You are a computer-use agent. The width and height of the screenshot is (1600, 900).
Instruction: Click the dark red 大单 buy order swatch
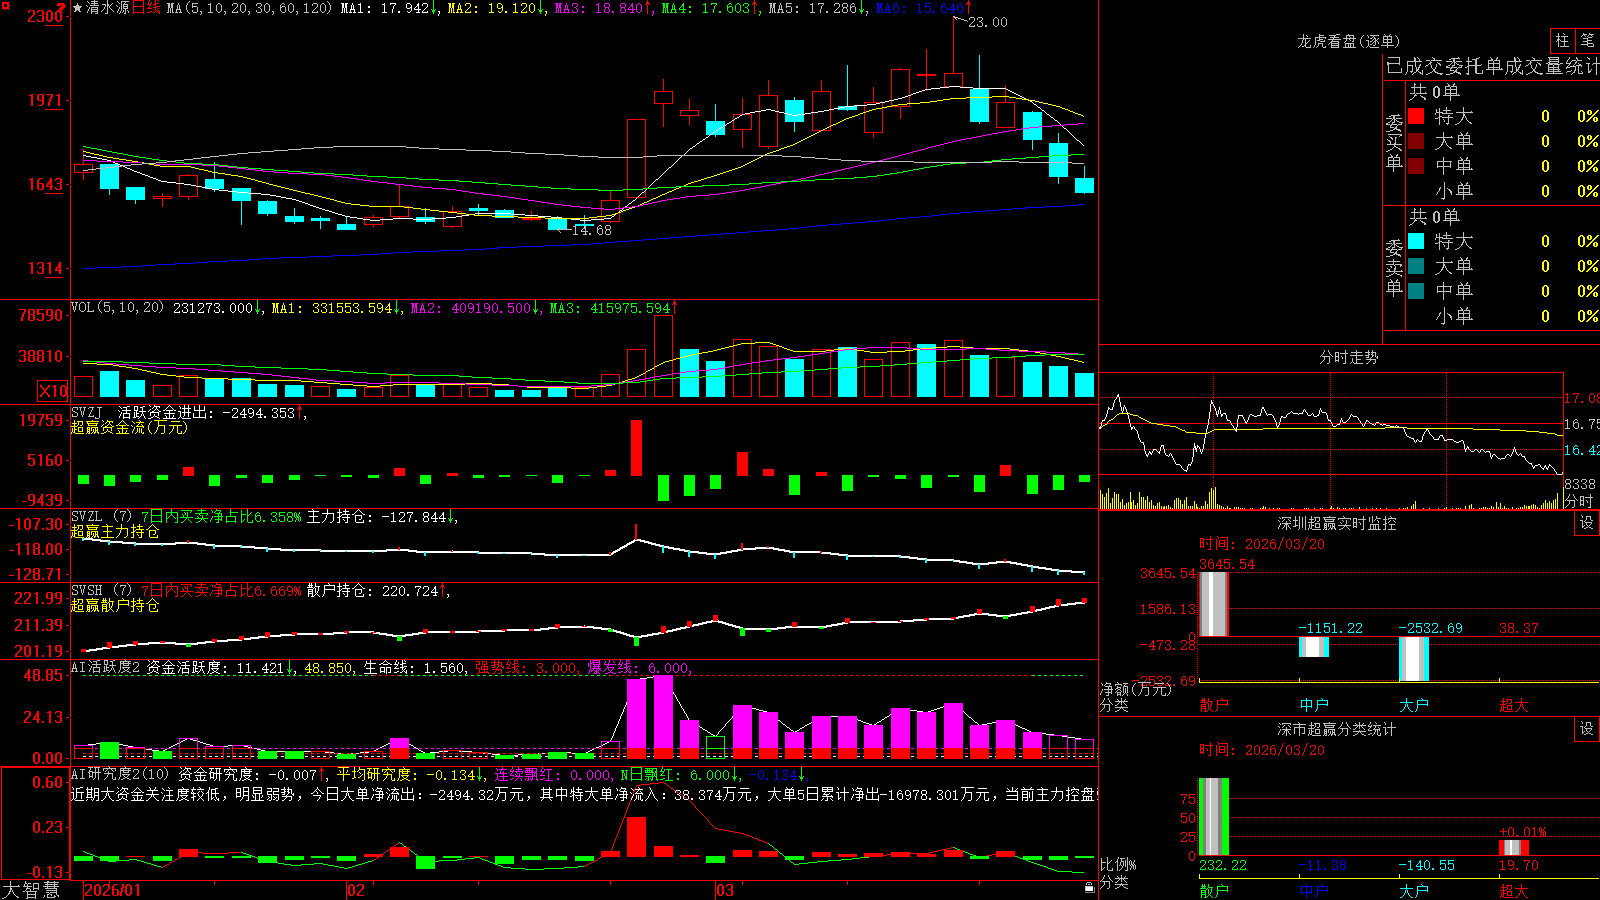pos(1416,141)
